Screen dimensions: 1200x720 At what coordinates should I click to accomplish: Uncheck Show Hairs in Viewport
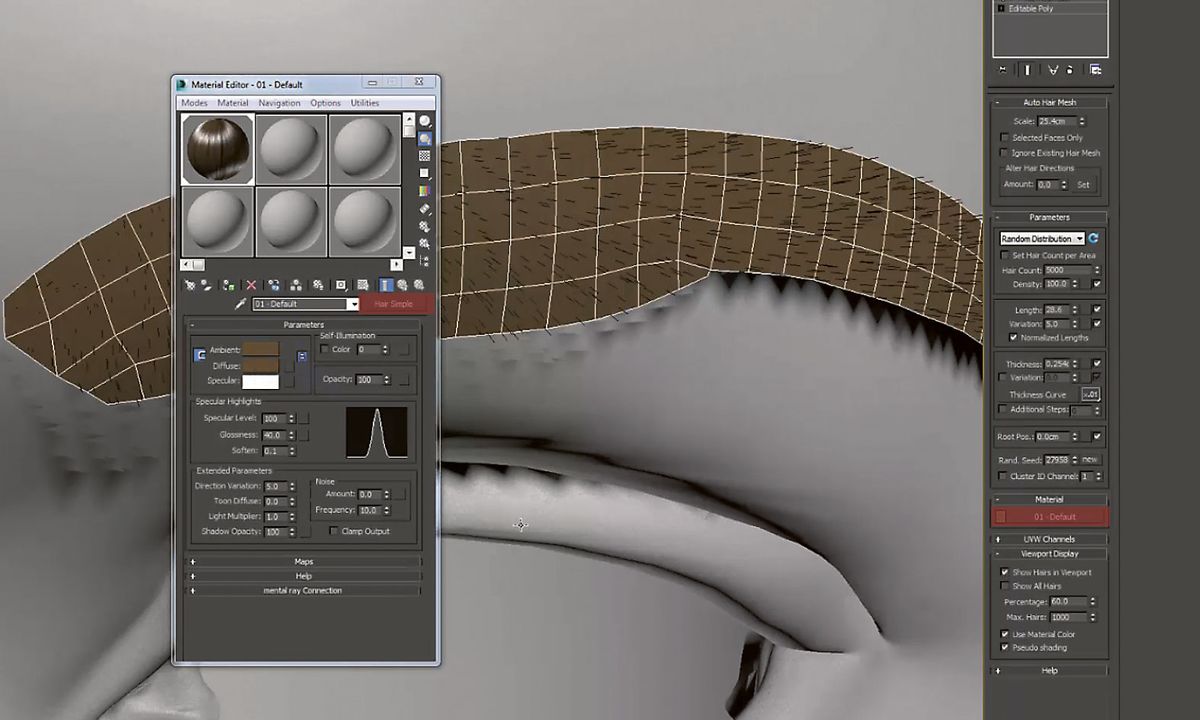[1005, 572]
